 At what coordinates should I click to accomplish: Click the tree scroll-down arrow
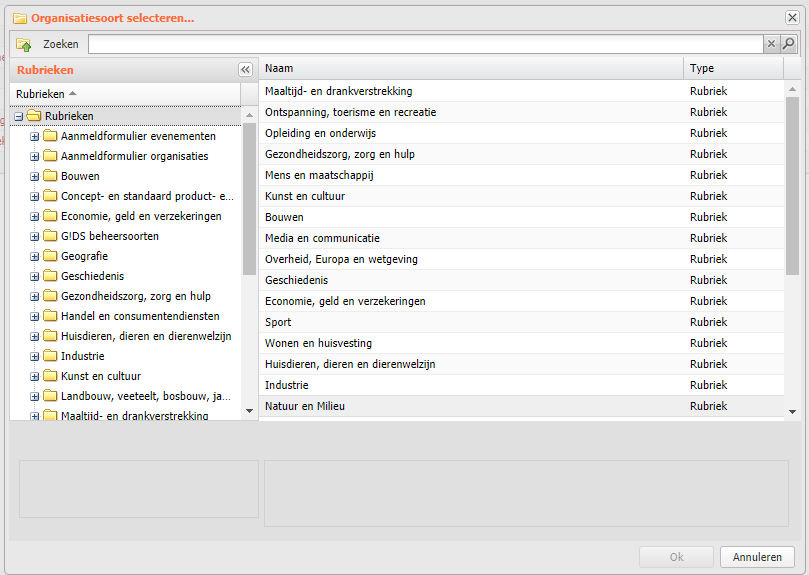point(250,411)
